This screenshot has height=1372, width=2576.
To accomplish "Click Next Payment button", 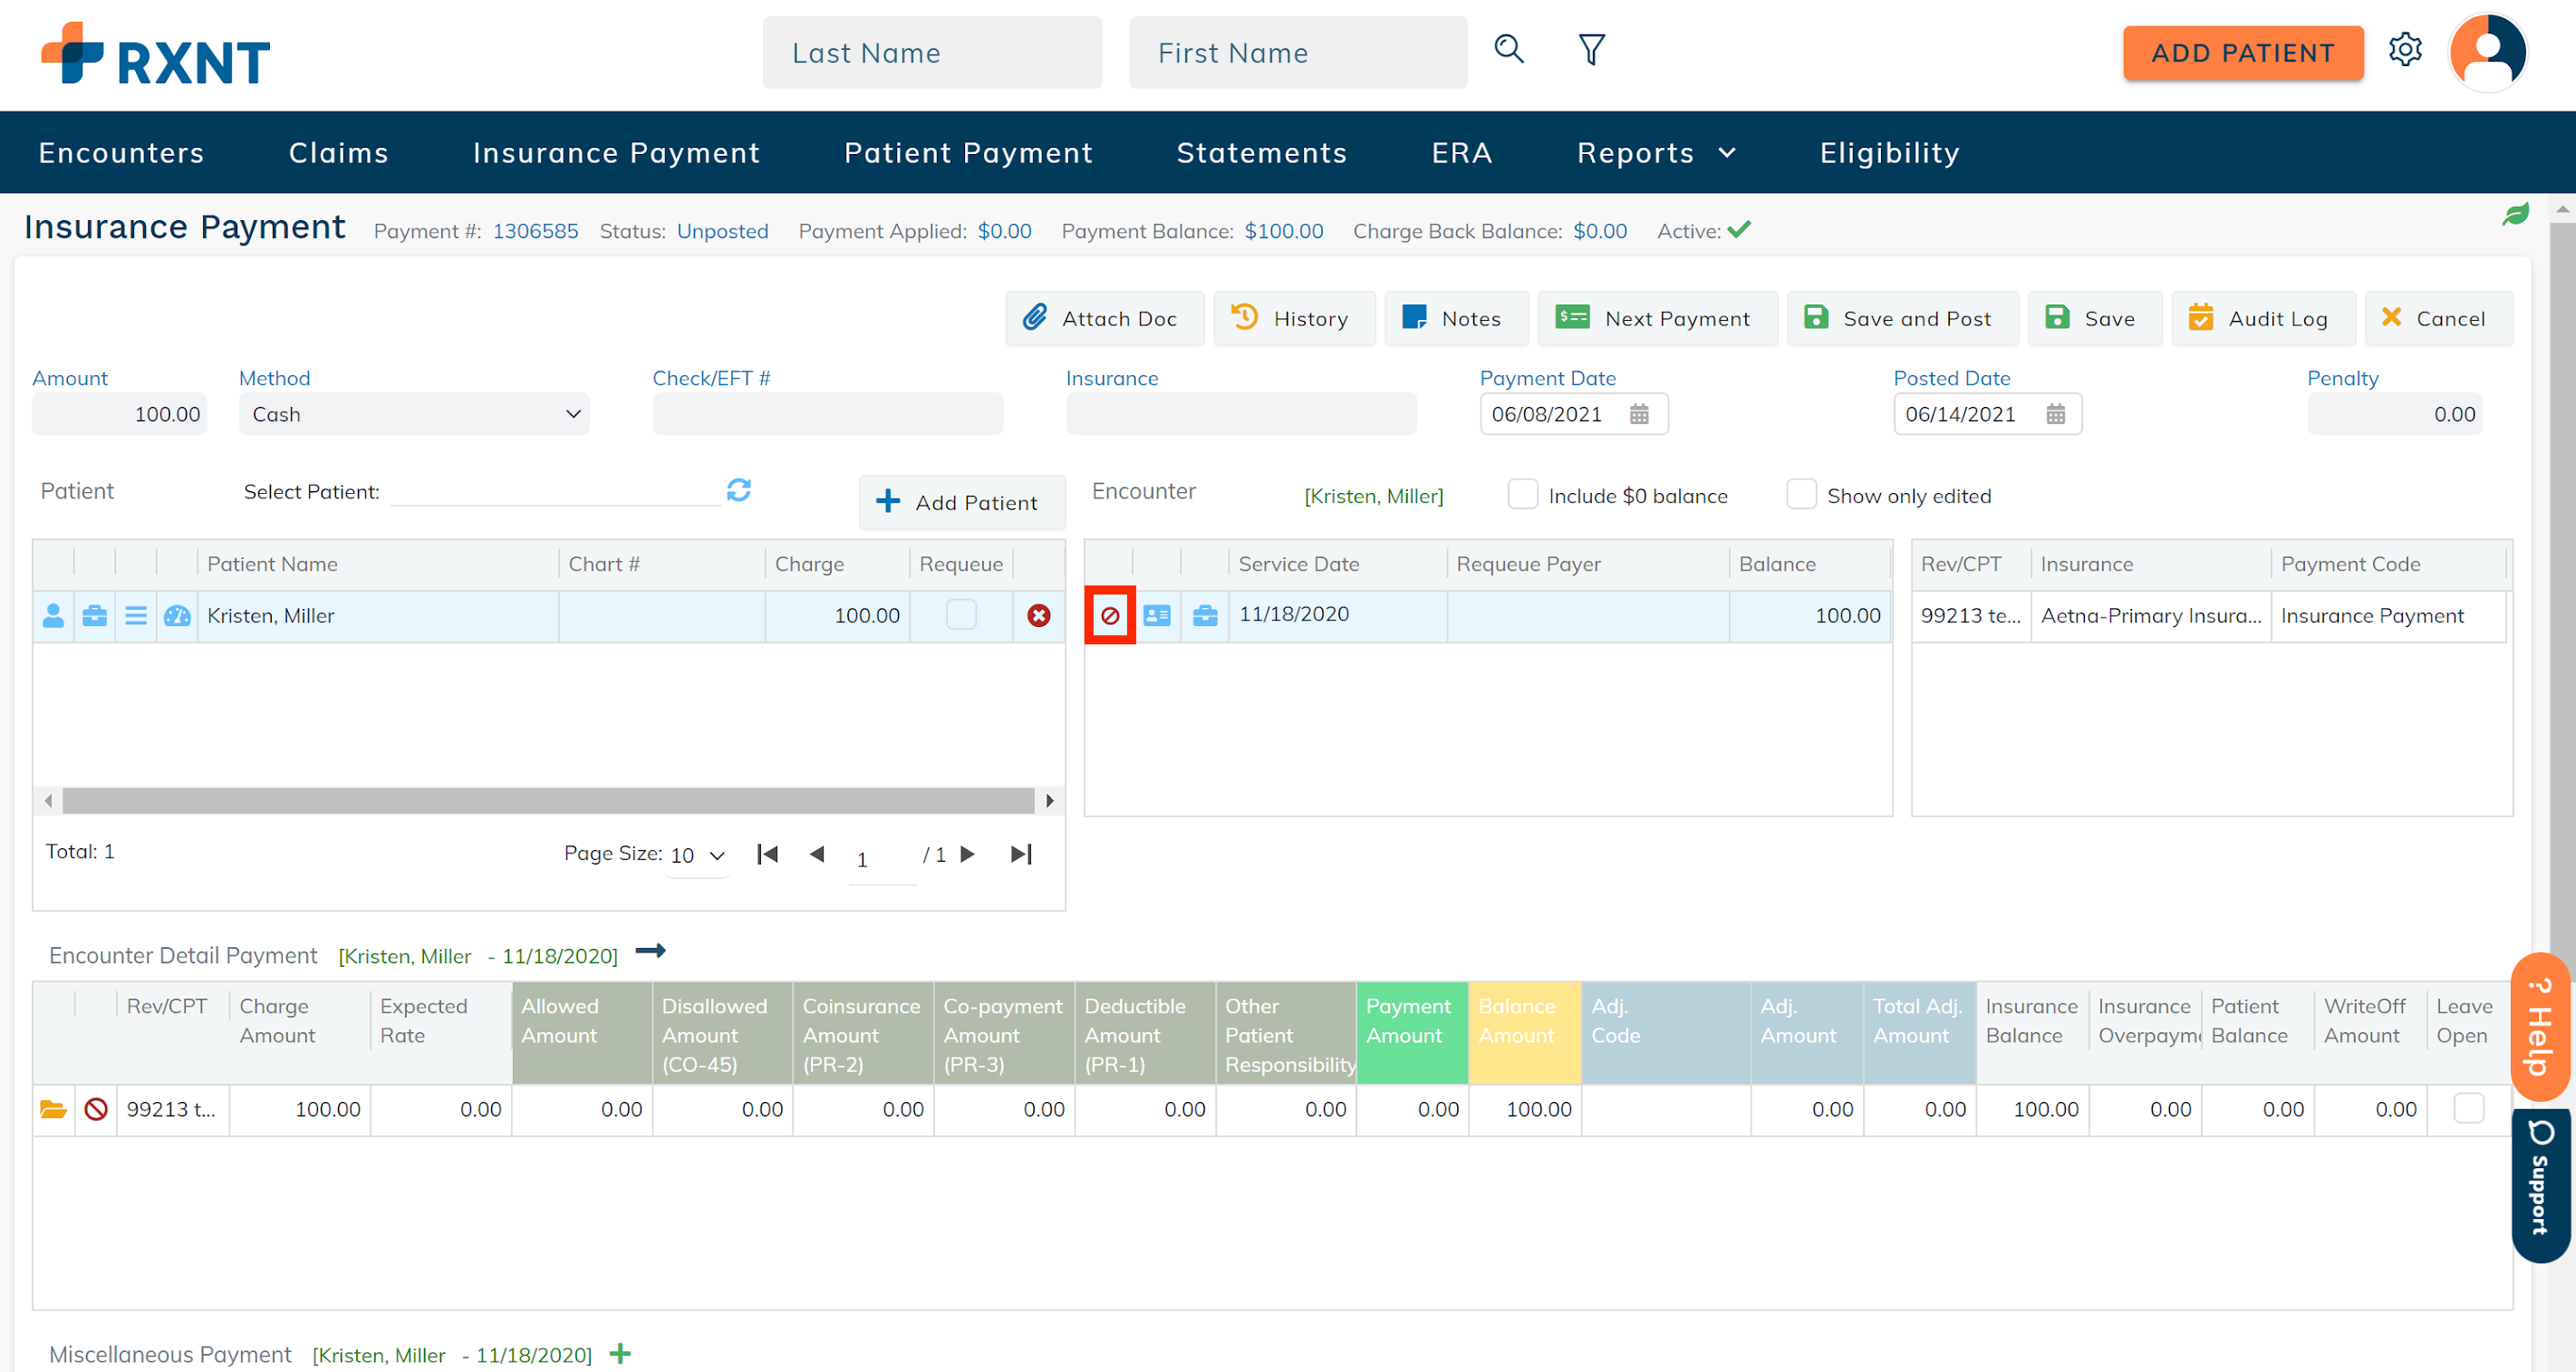I will [1656, 318].
